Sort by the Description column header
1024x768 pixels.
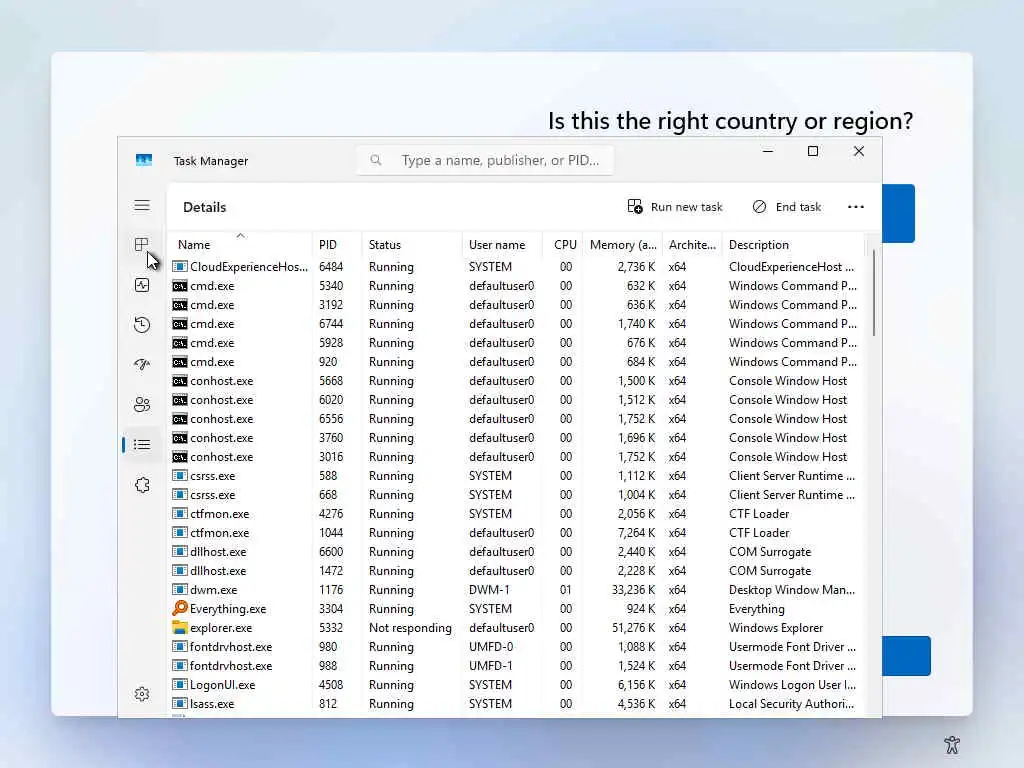pos(793,245)
